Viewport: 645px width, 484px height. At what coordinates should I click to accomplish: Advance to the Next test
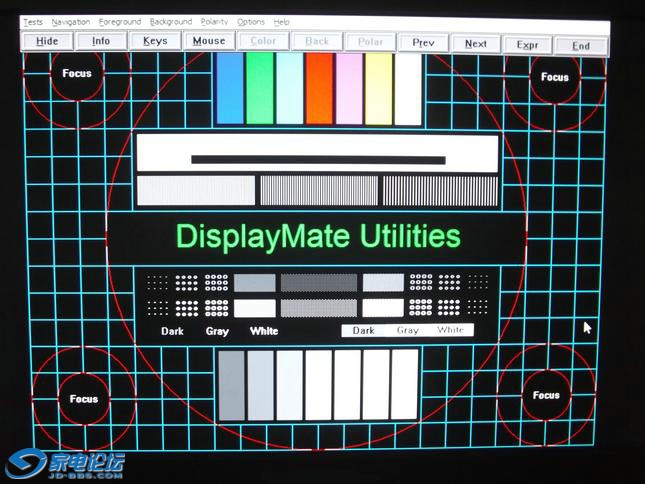coord(476,44)
